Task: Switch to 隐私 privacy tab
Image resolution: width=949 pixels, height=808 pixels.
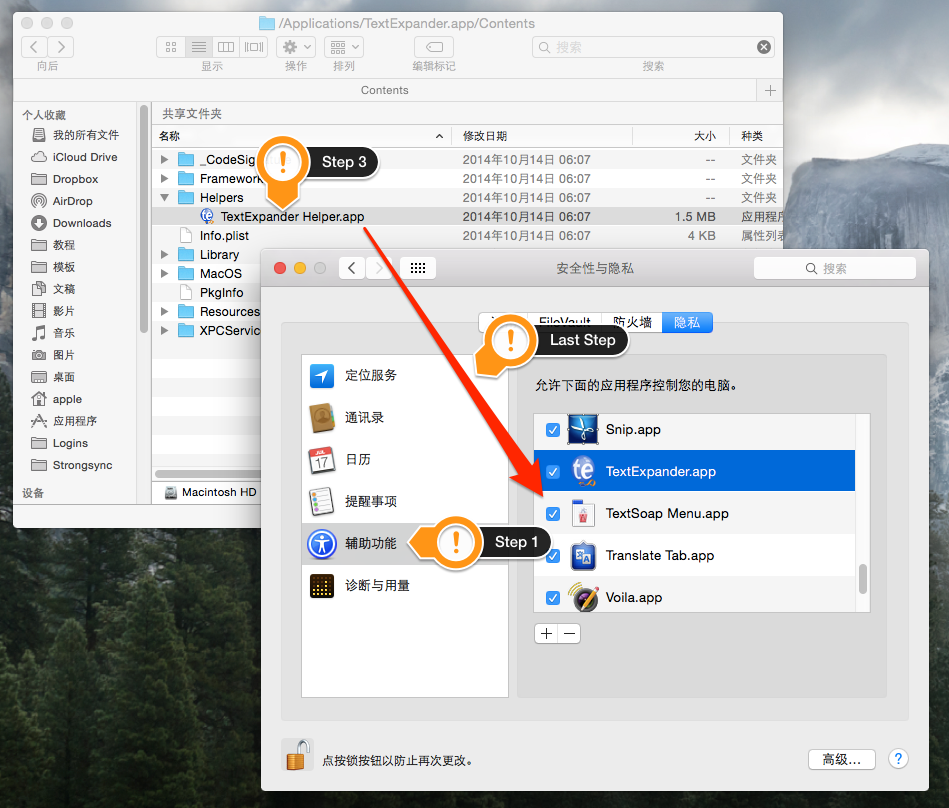Action: click(687, 322)
